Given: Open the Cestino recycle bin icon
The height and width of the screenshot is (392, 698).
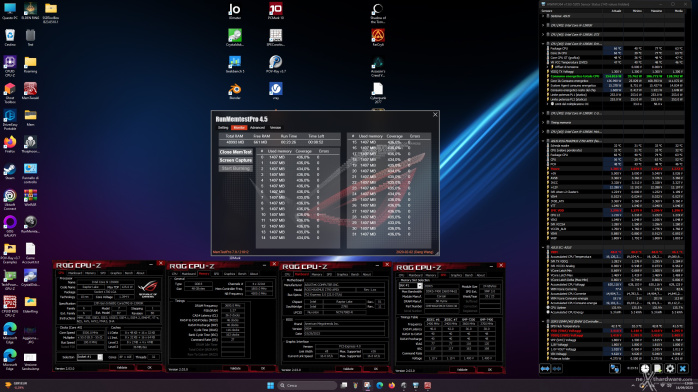Looking at the screenshot, I should pyautogui.click(x=10, y=37).
